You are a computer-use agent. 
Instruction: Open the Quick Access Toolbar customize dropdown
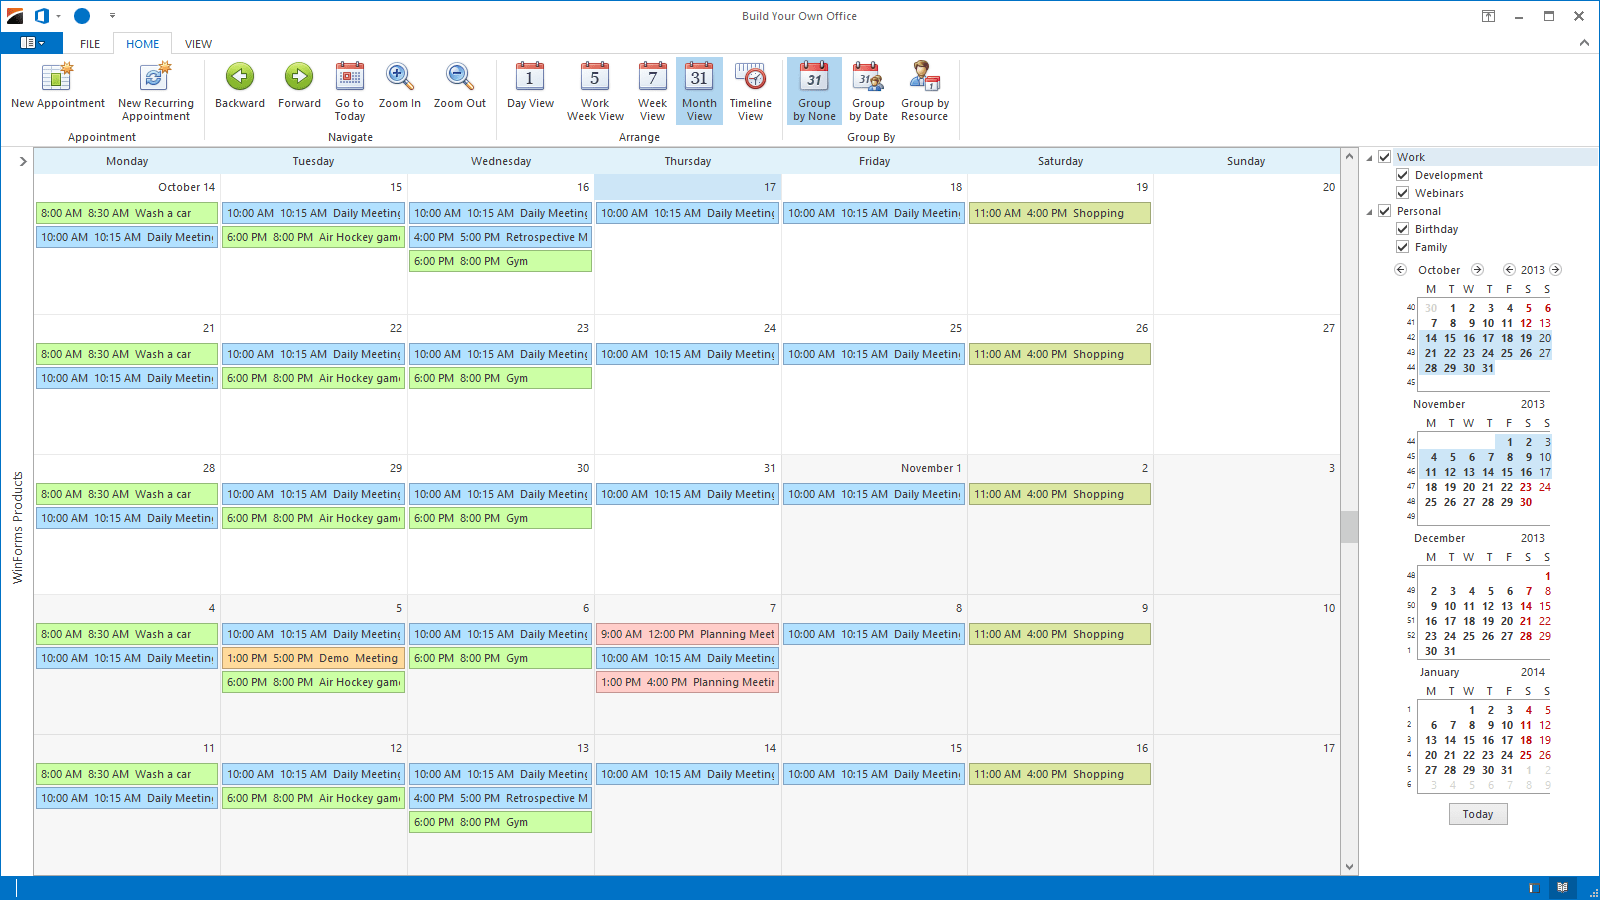tap(112, 16)
